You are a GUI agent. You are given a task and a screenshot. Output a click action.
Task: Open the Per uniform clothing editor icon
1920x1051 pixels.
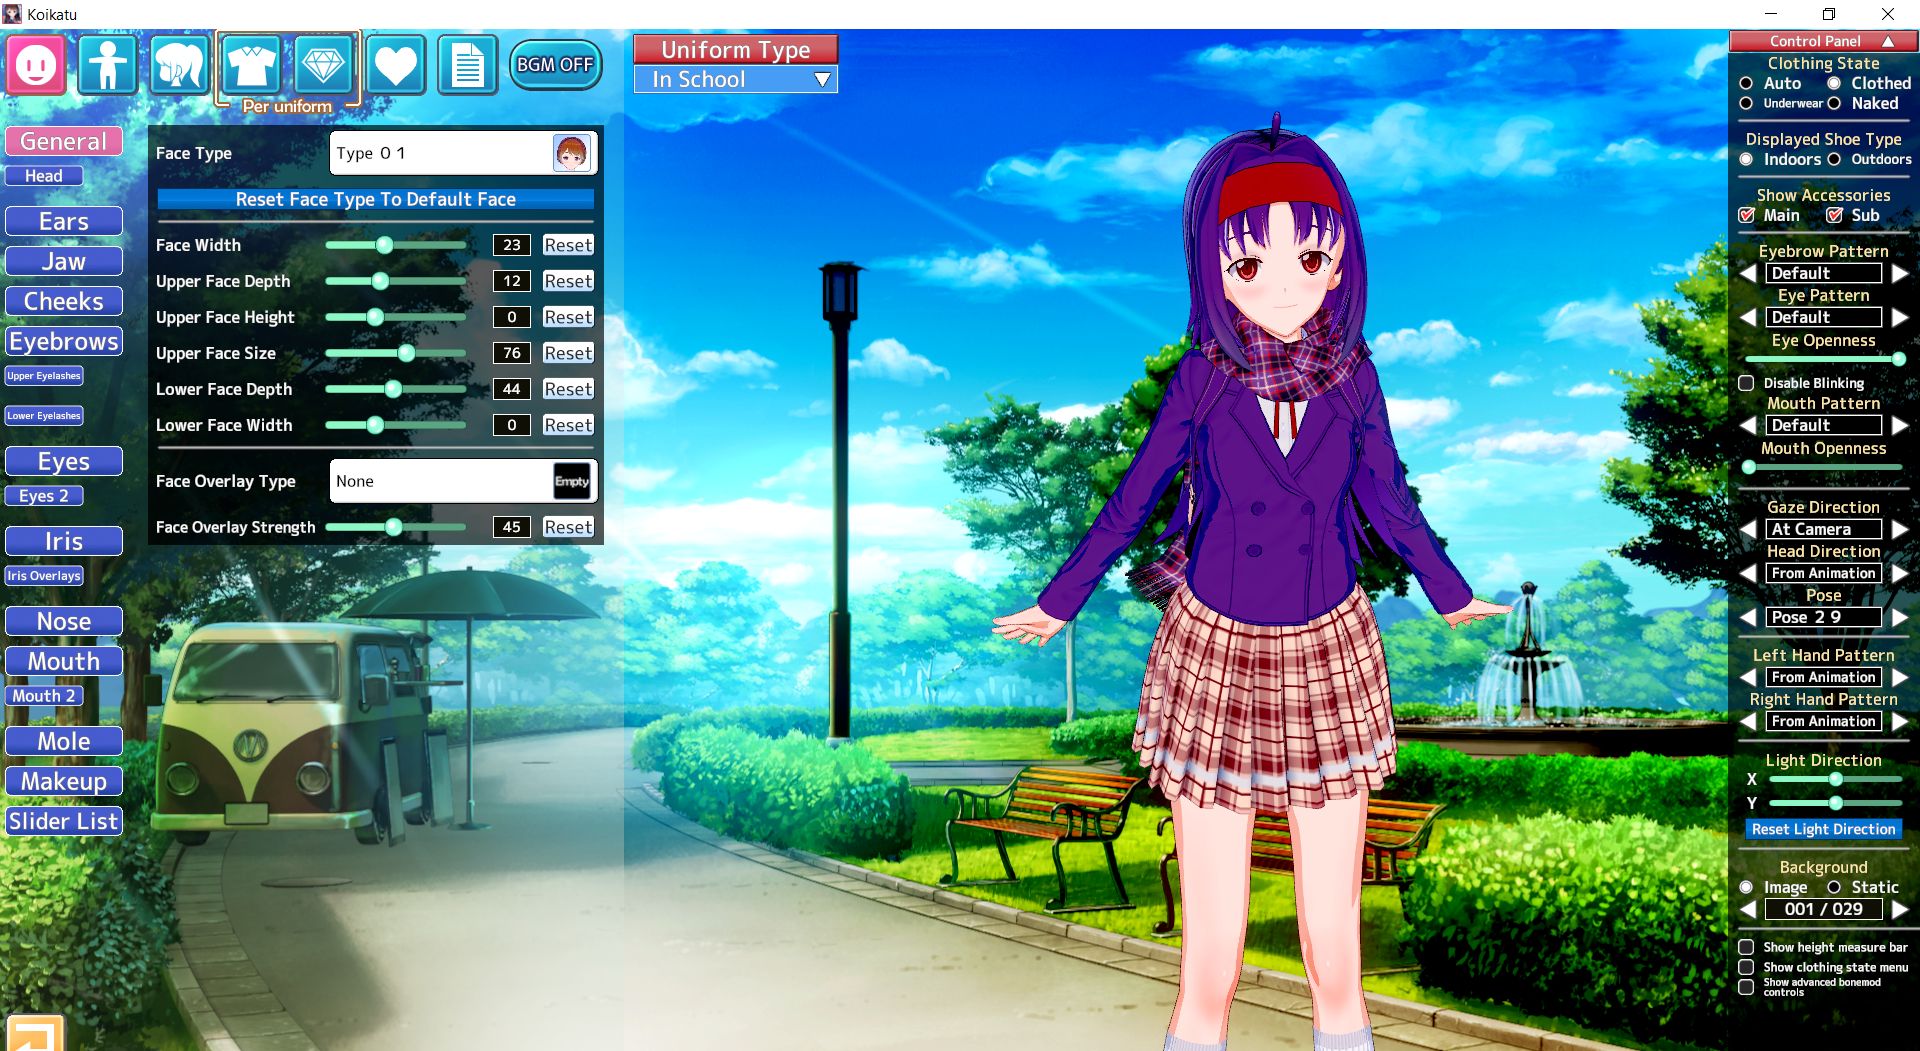(x=250, y=64)
